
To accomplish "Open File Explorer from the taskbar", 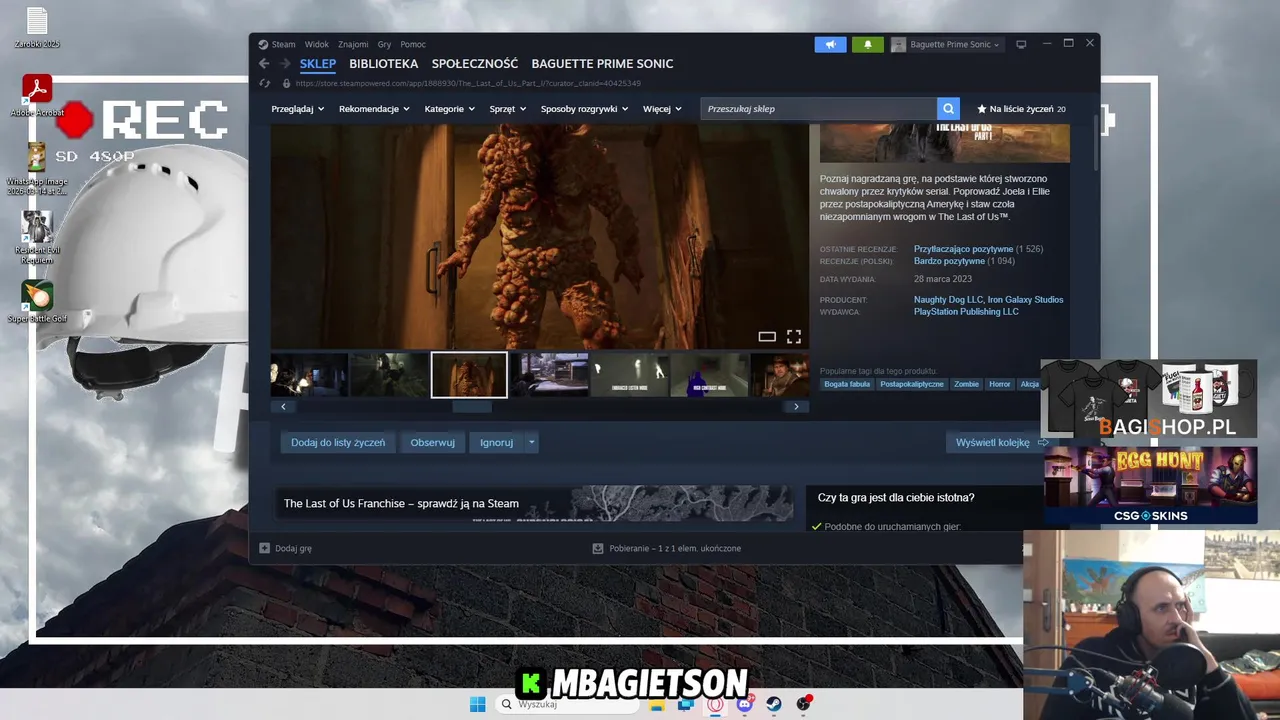I will point(657,704).
